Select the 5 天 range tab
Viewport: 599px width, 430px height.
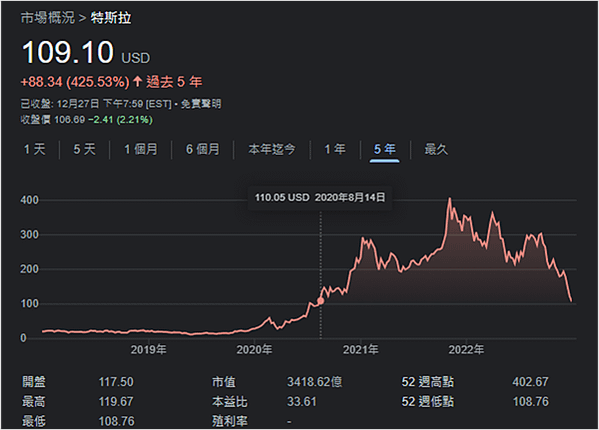pos(84,149)
